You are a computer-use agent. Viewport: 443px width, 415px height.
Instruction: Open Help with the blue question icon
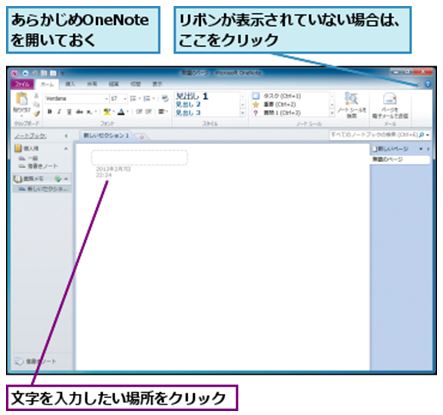click(x=428, y=84)
